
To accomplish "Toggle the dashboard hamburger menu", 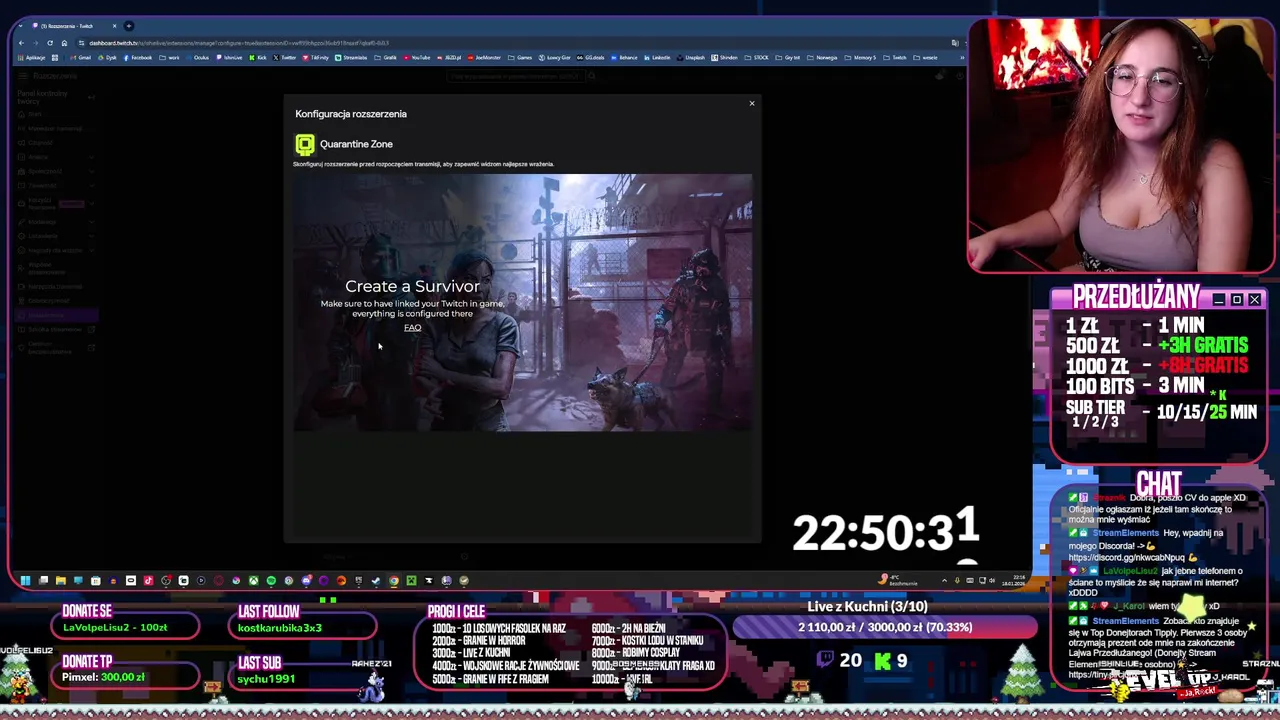I will pos(22,76).
